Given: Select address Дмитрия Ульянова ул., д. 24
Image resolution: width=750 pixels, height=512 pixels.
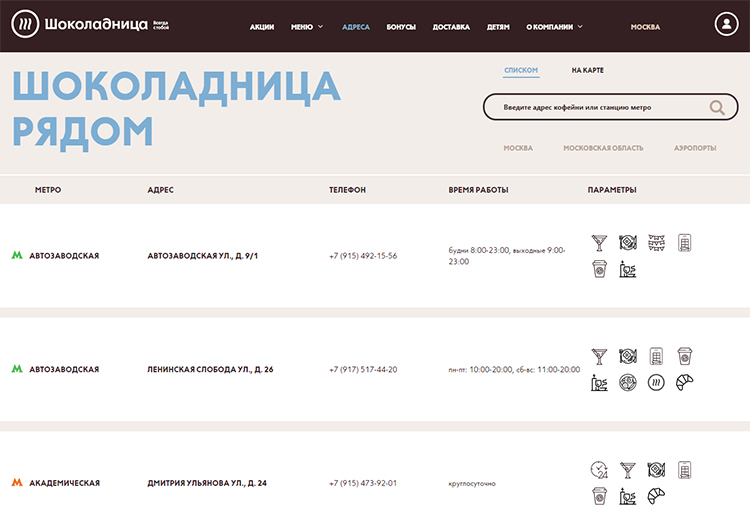Looking at the screenshot, I should point(207,483).
